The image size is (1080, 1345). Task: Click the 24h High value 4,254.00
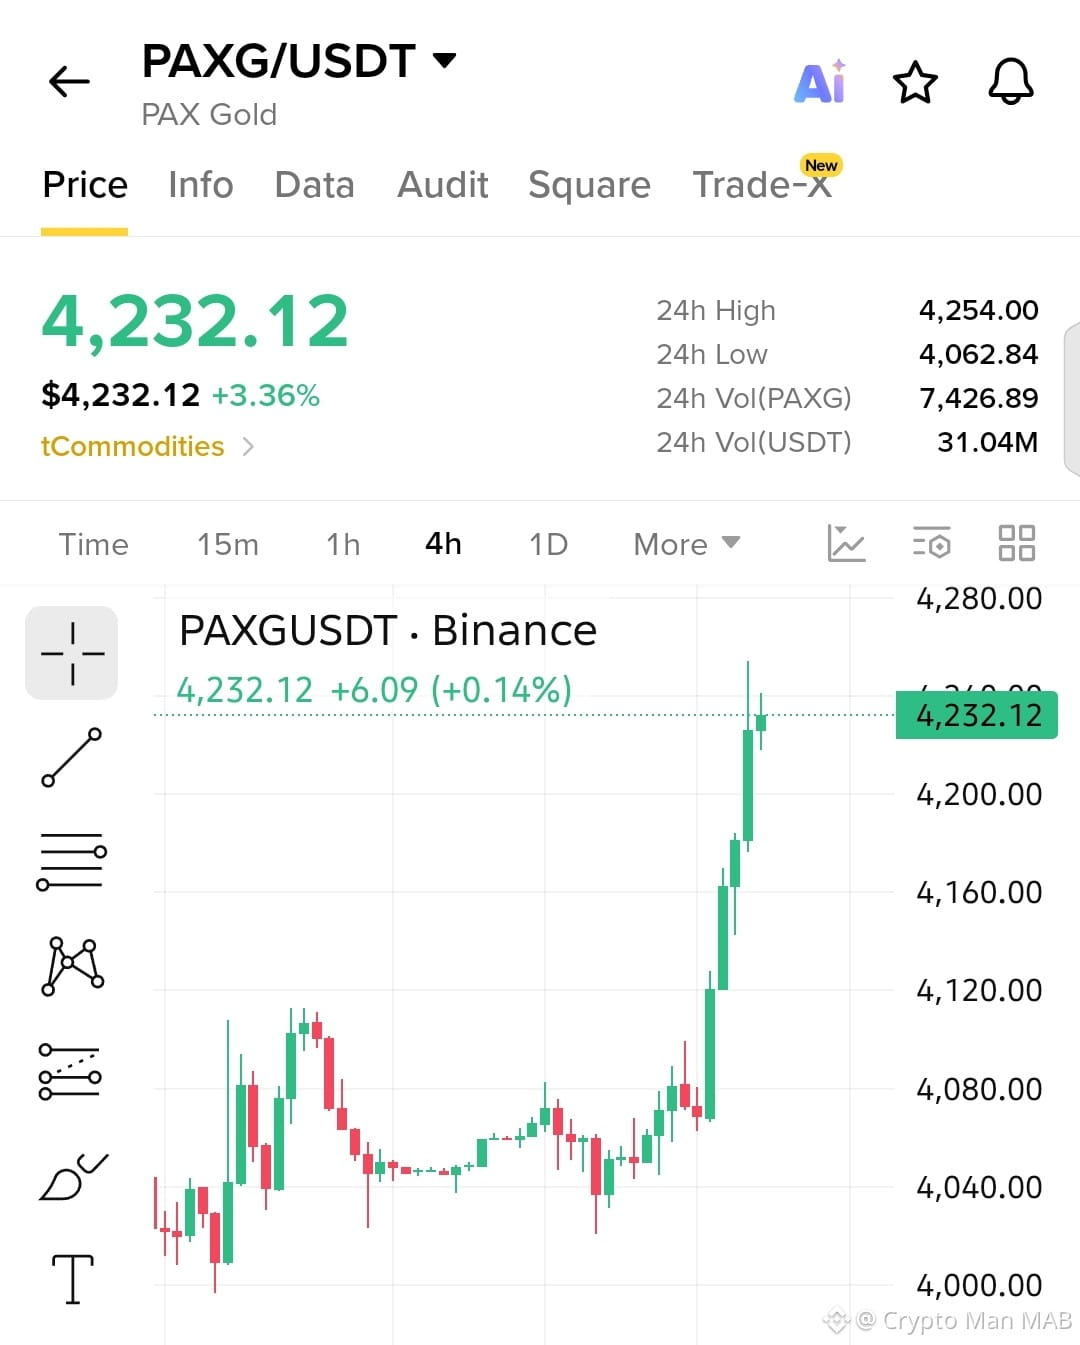(979, 310)
